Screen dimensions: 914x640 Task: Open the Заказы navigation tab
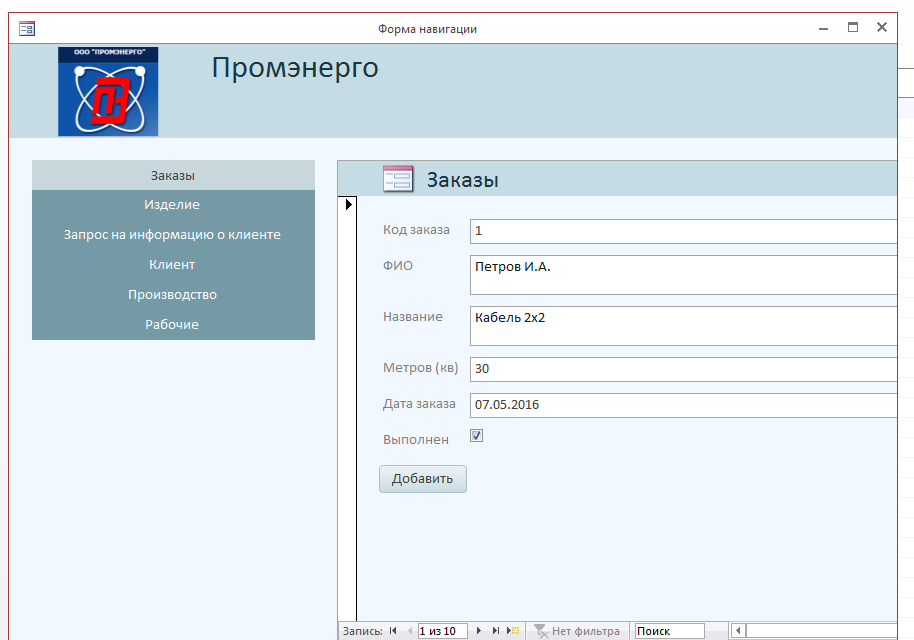(x=173, y=175)
